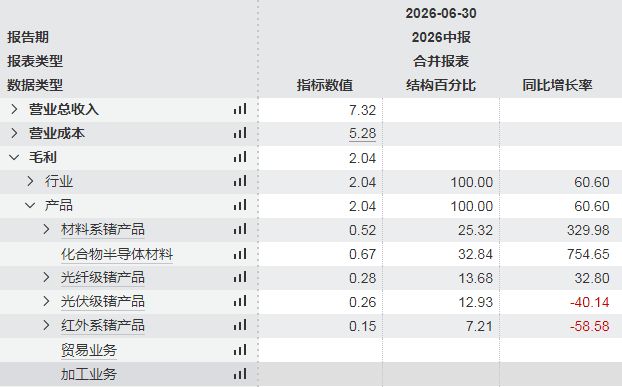Collapse the 毛利 row
The image size is (622, 387).
14,157
